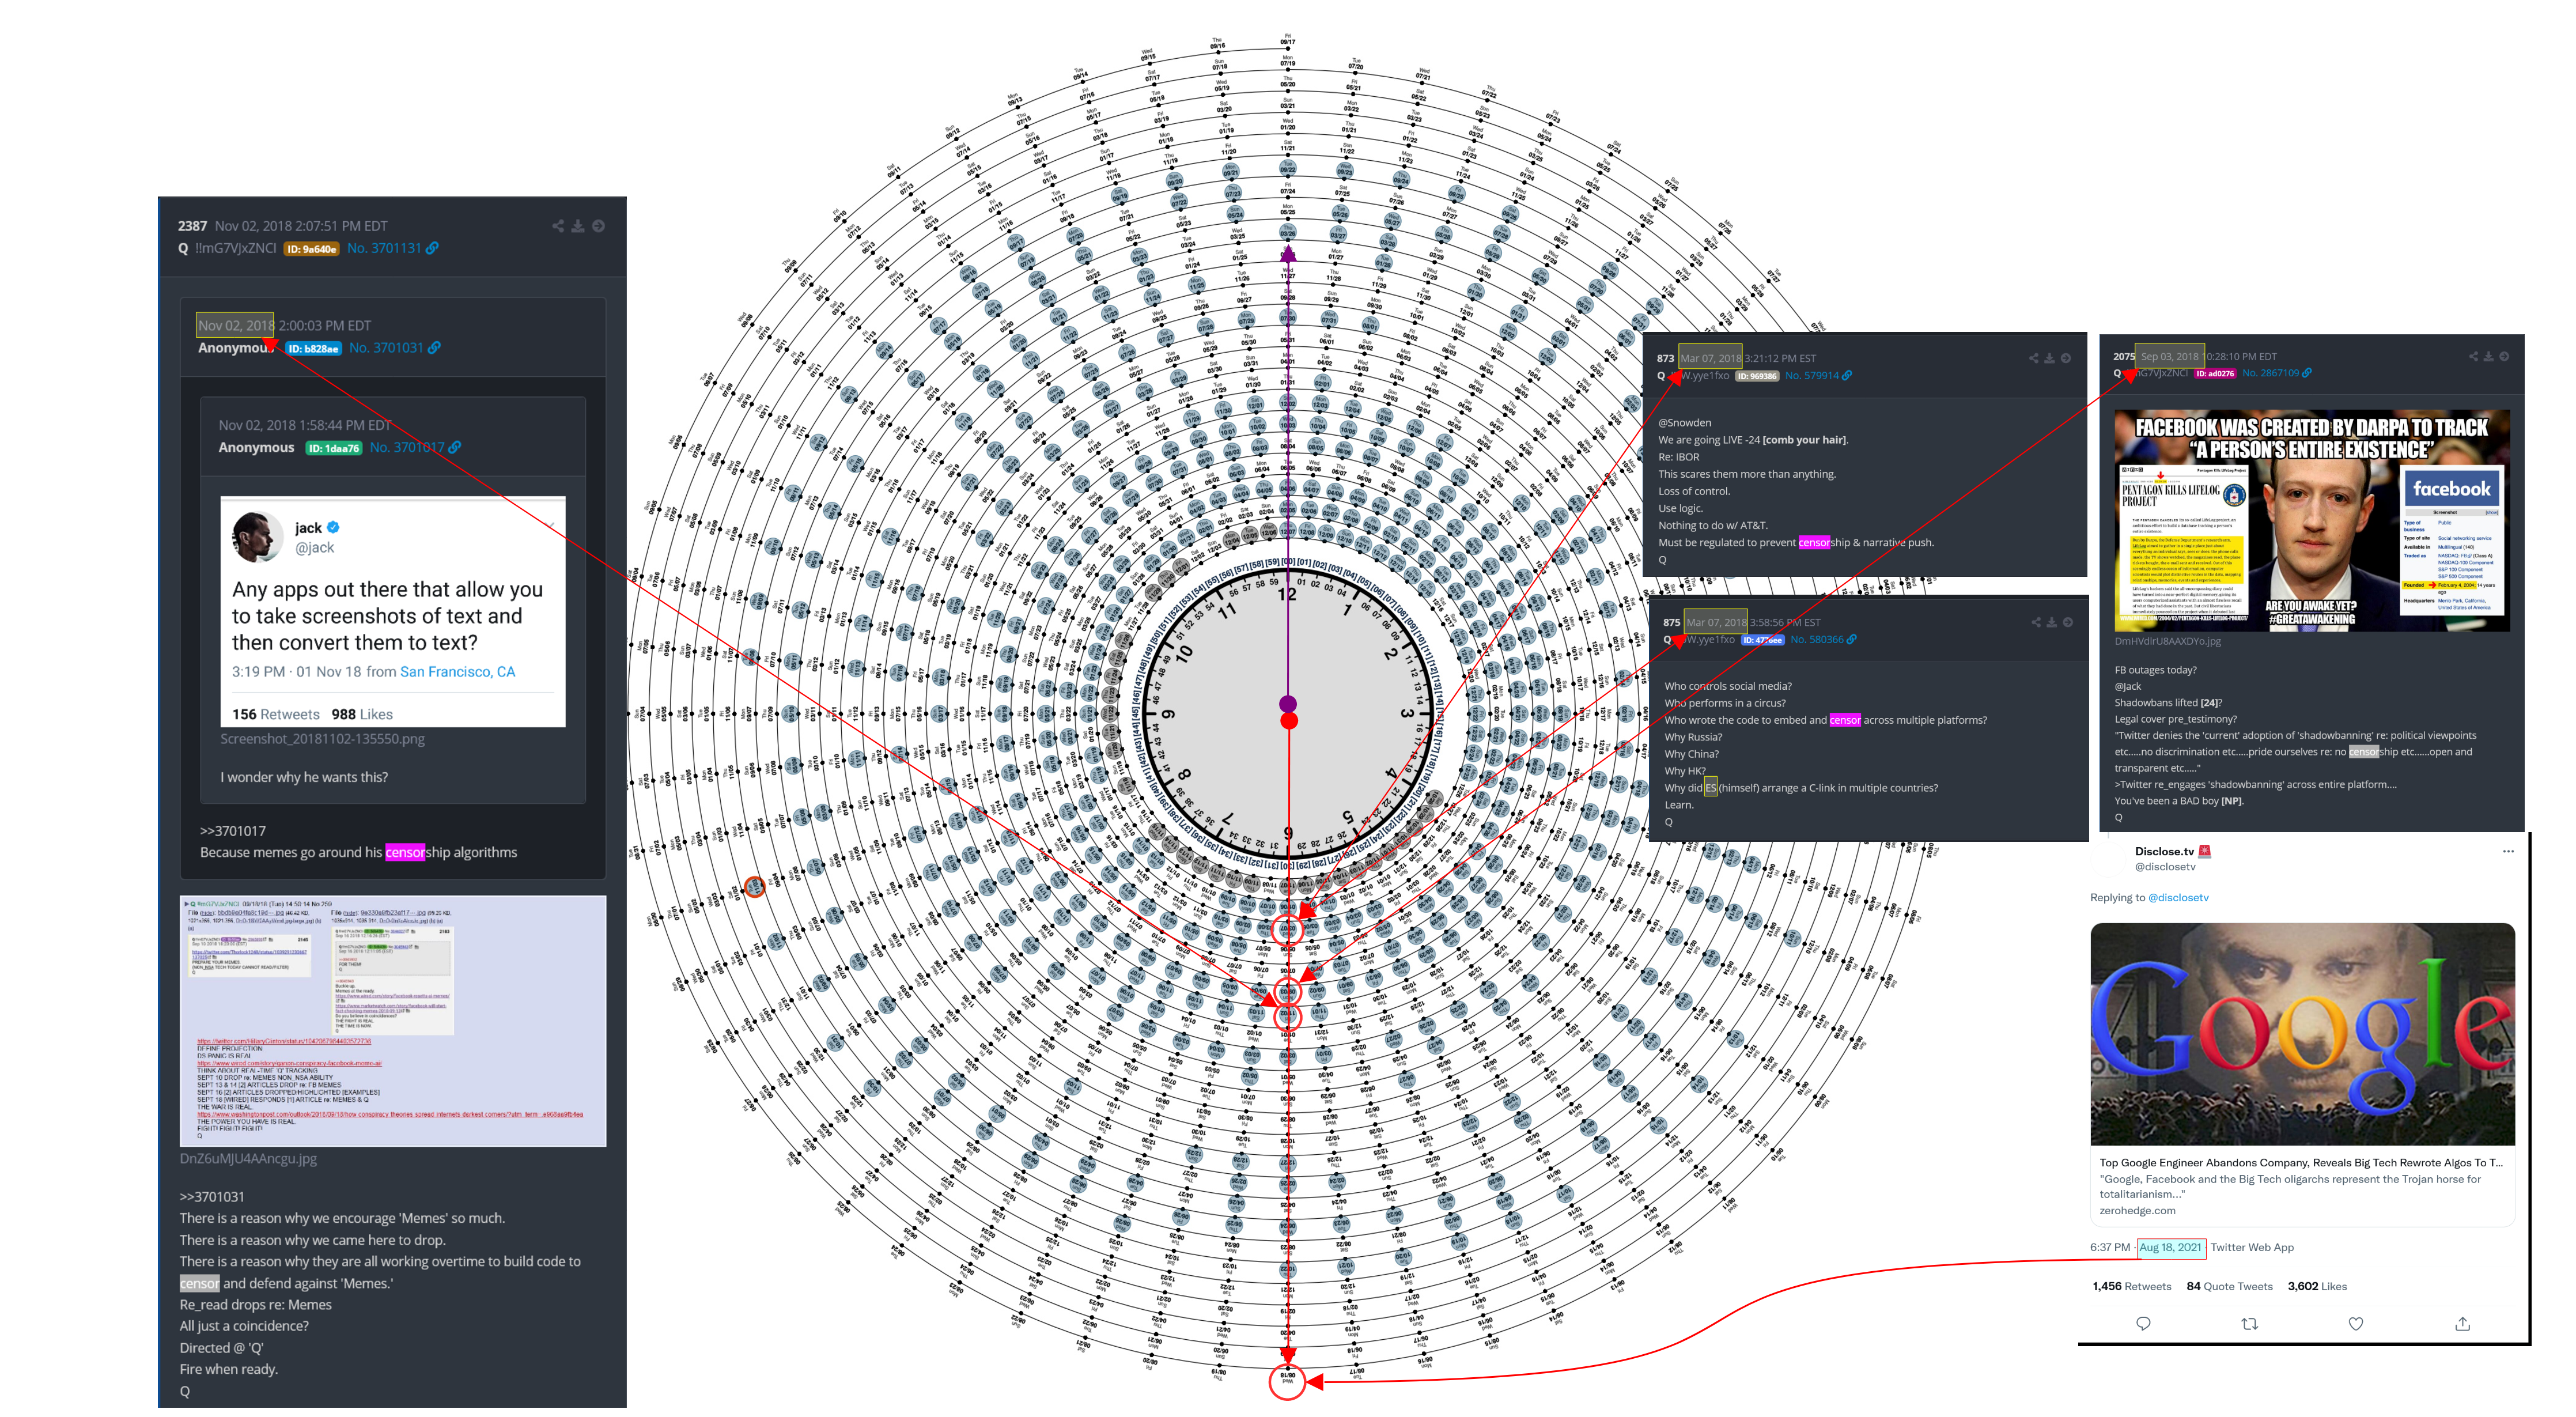The height and width of the screenshot is (1417, 2576).
Task: Click the chain-link icon beside No. 3701031
Action: pos(434,348)
